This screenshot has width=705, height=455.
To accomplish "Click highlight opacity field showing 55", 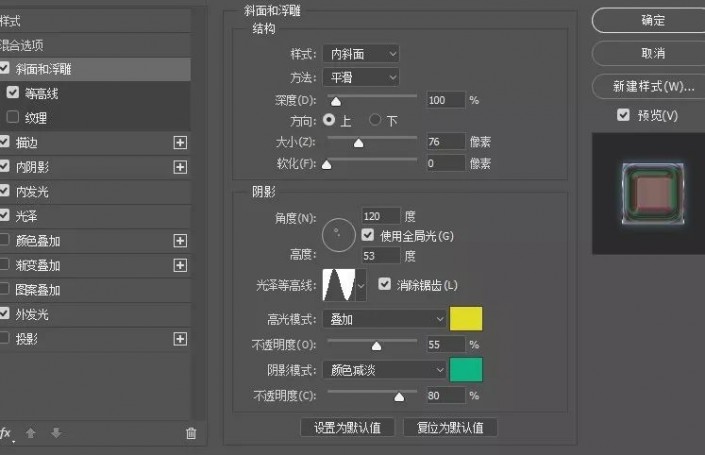I will pyautogui.click(x=446, y=345).
